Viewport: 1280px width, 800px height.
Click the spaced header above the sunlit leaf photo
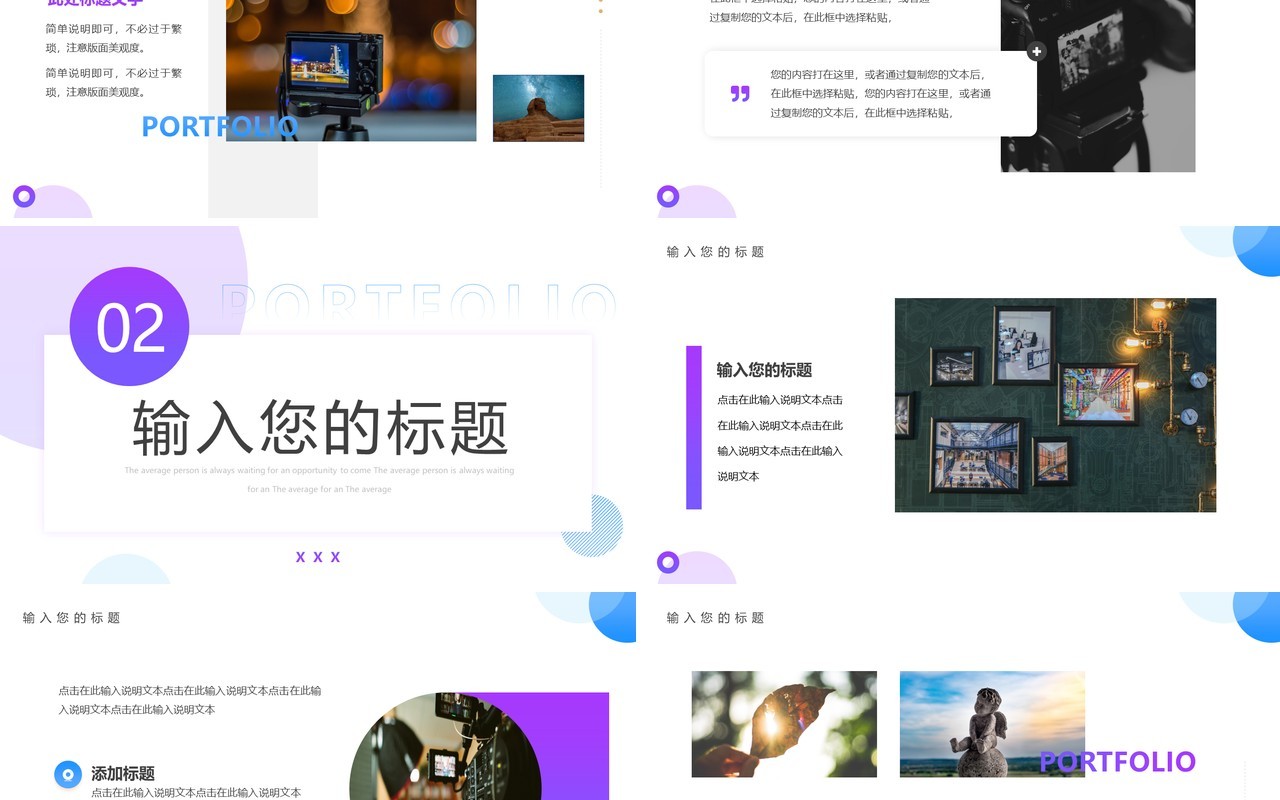tap(715, 618)
